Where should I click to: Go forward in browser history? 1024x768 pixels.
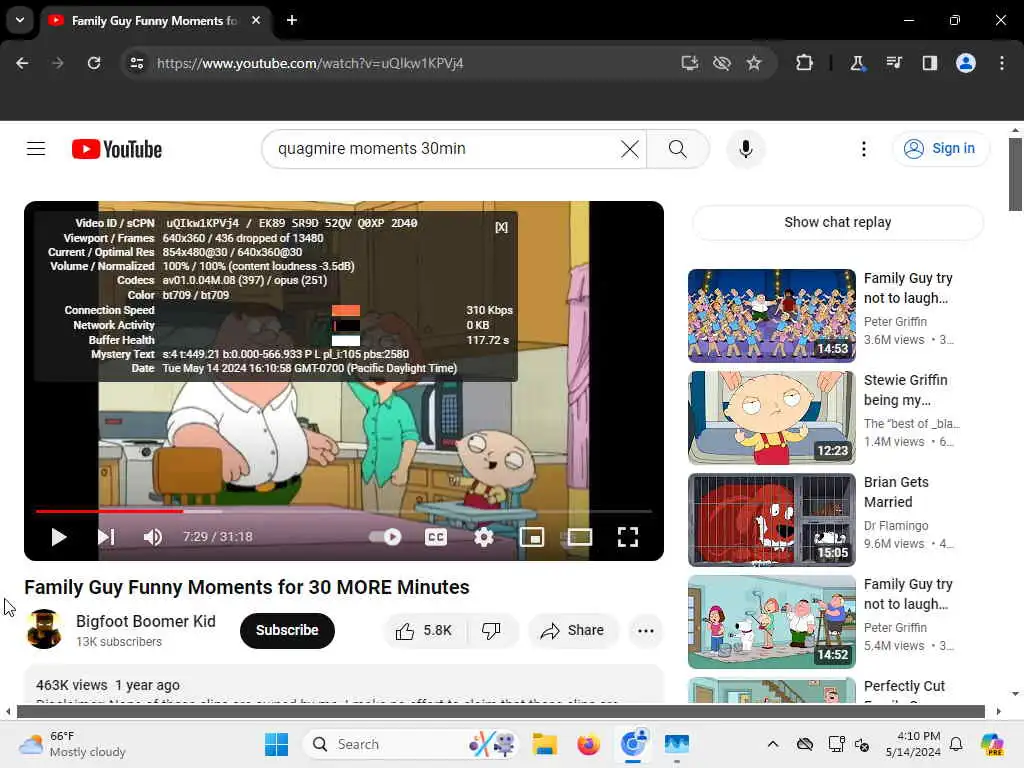pos(58,63)
